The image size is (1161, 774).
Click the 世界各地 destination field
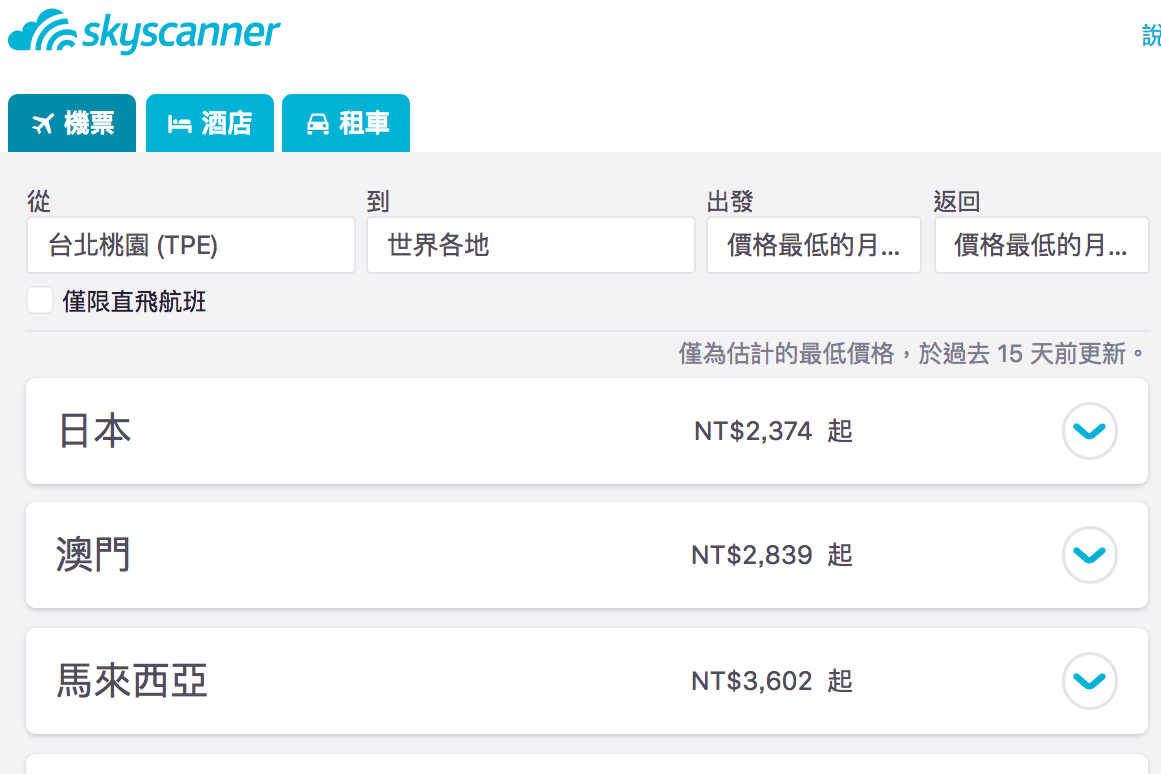click(x=530, y=245)
